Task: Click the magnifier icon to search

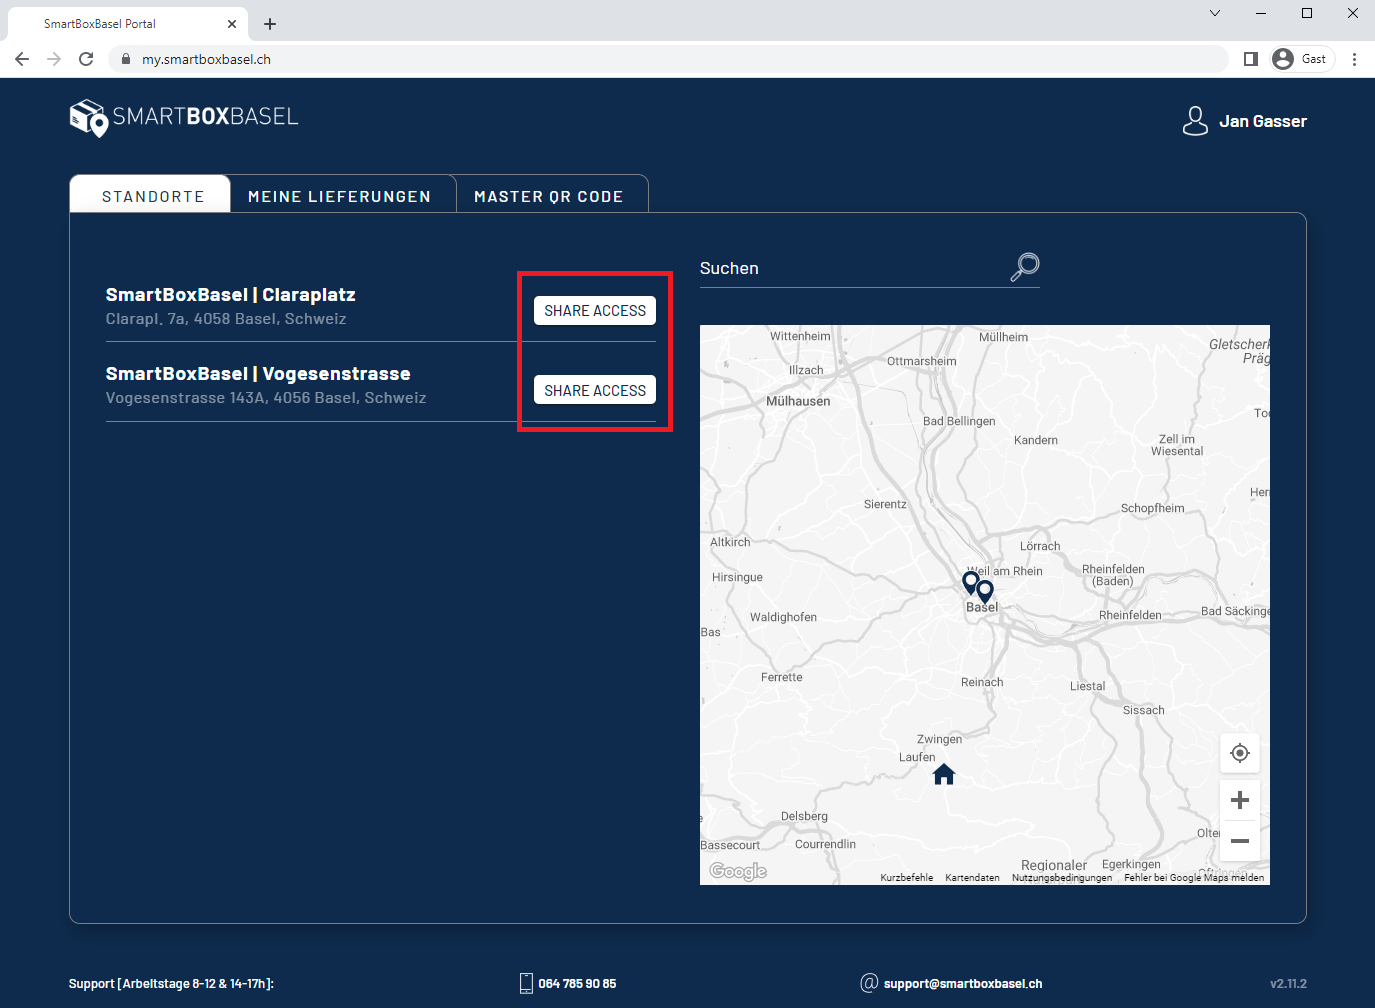Action: click(1023, 266)
